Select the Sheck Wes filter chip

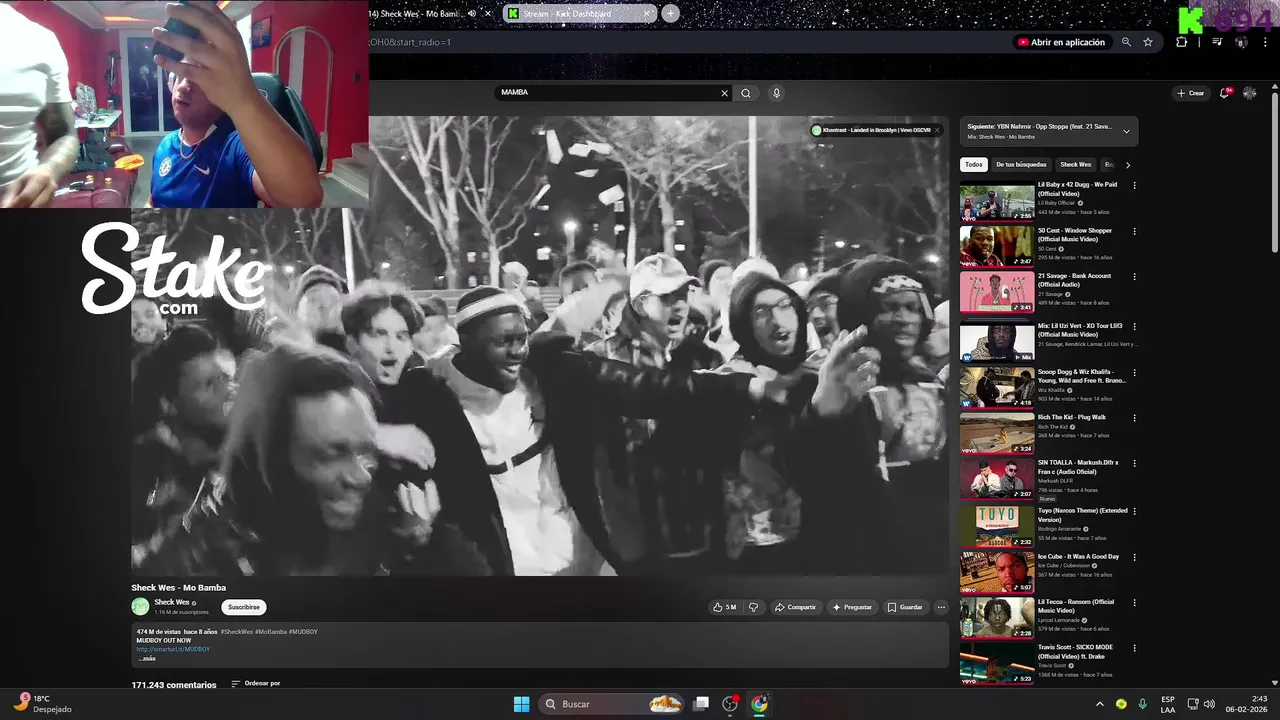[1076, 164]
